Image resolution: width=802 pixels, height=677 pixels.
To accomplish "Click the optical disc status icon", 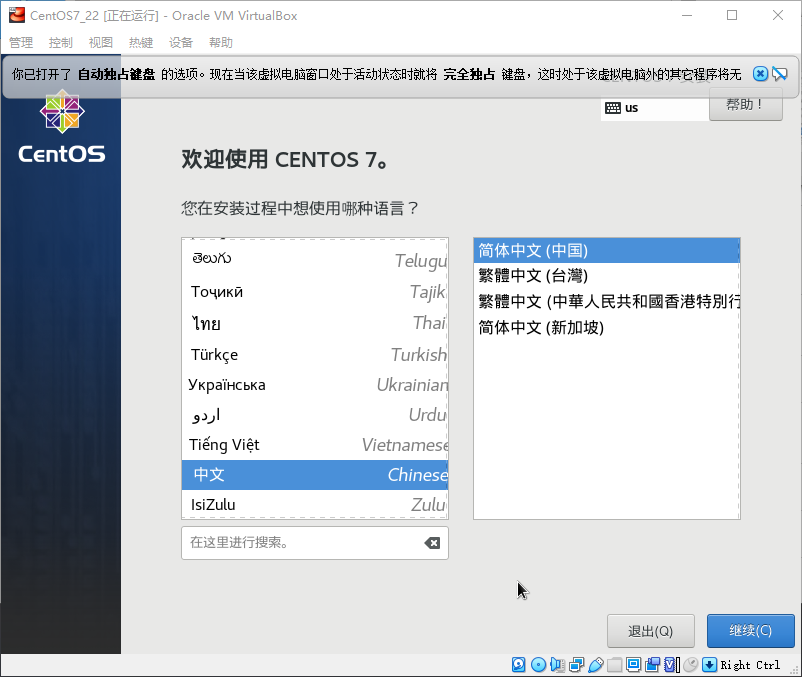I will [x=538, y=664].
